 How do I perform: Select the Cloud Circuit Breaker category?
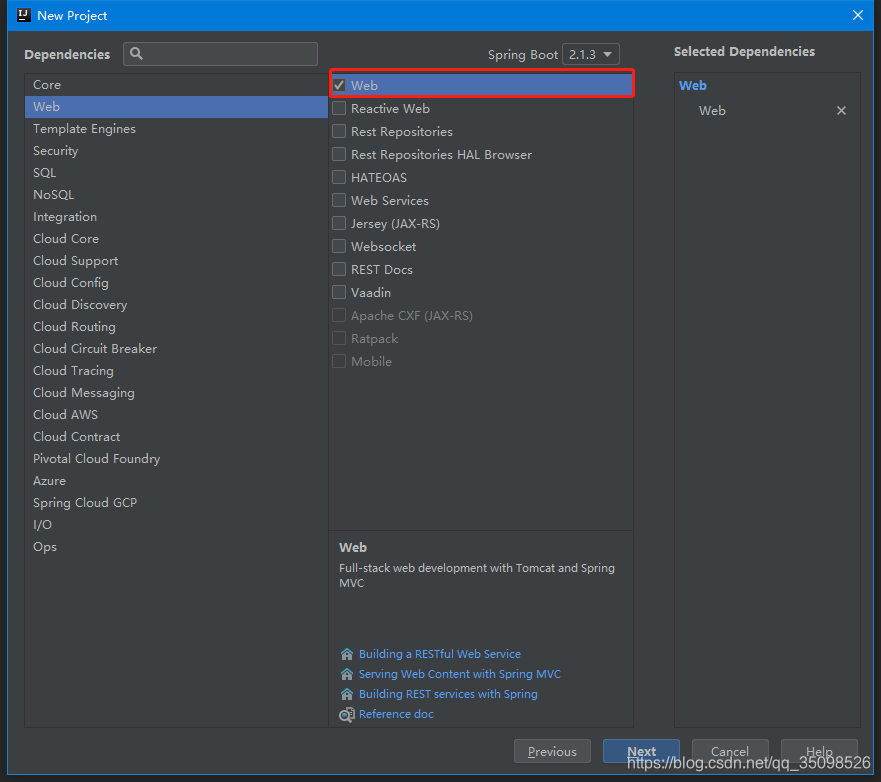tap(176, 349)
